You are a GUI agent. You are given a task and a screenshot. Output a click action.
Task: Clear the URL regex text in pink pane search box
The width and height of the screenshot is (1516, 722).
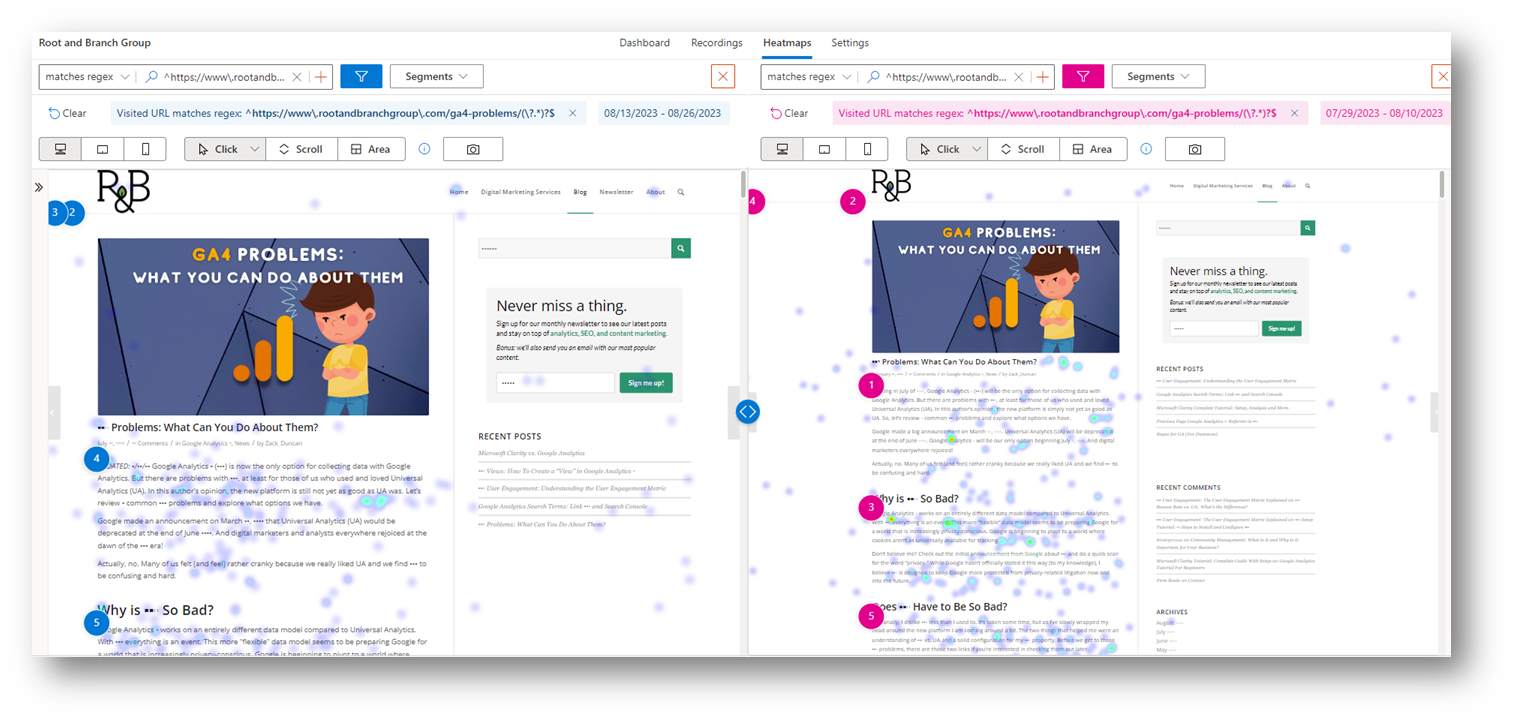click(x=1019, y=76)
